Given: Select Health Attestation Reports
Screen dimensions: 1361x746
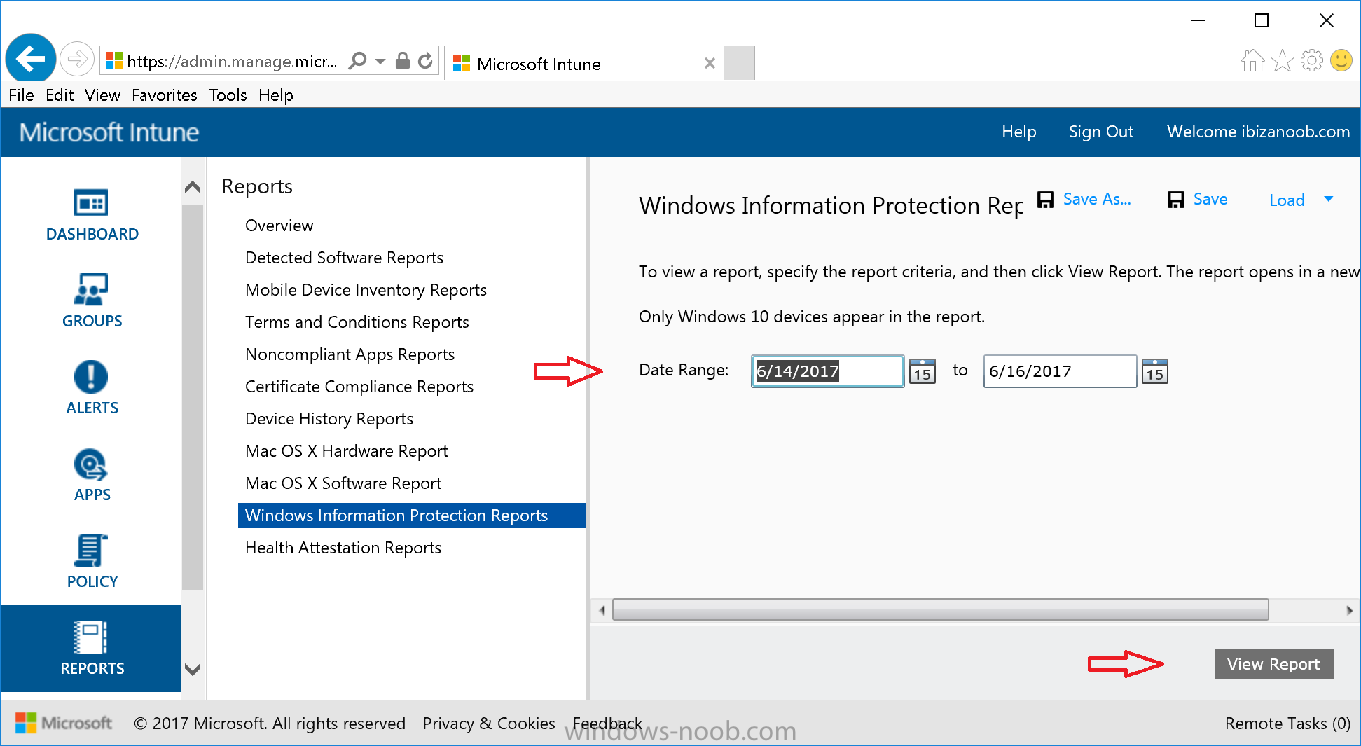Looking at the screenshot, I should pyautogui.click(x=344, y=548).
